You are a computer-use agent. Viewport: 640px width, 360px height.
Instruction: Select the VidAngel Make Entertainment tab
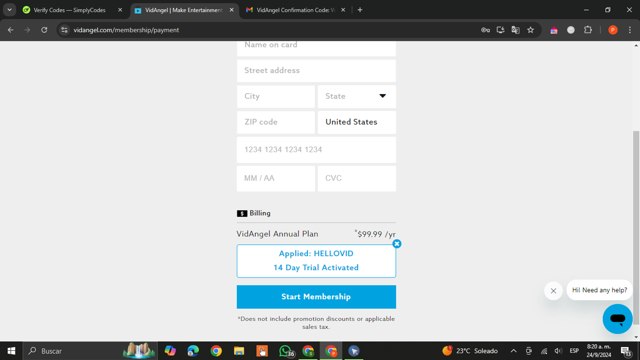(183, 10)
